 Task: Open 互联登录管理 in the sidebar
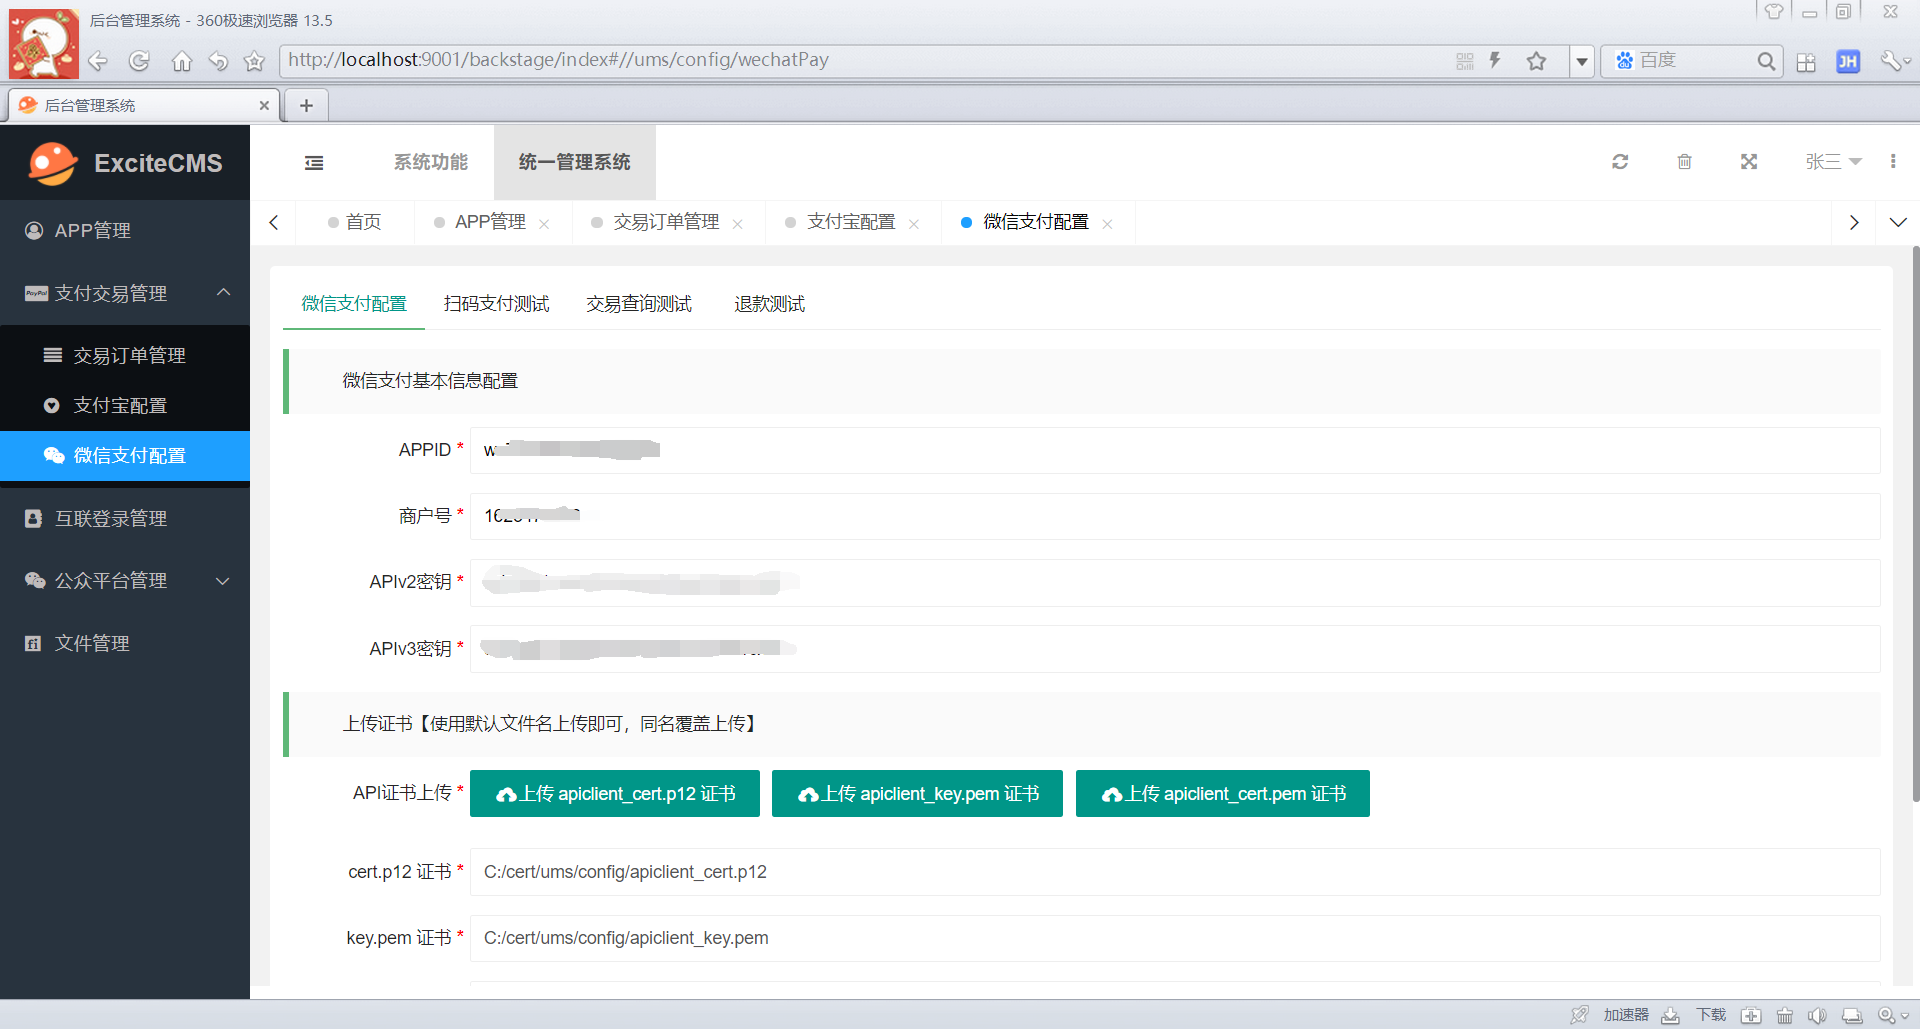[125, 518]
